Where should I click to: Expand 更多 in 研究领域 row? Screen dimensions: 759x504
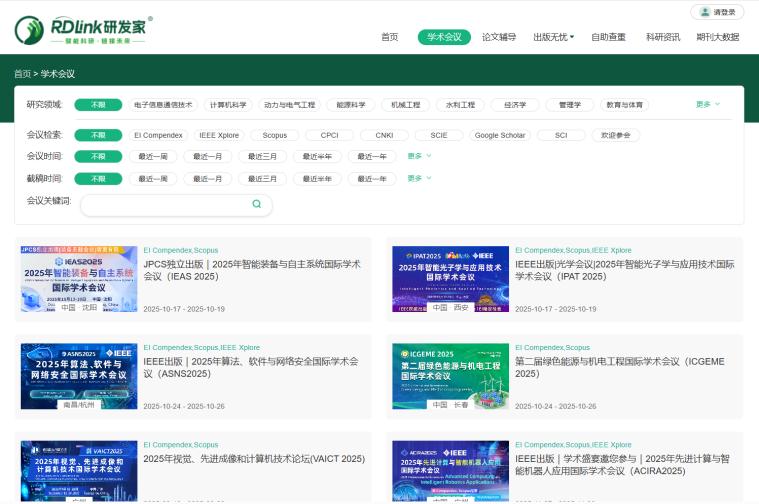click(707, 104)
